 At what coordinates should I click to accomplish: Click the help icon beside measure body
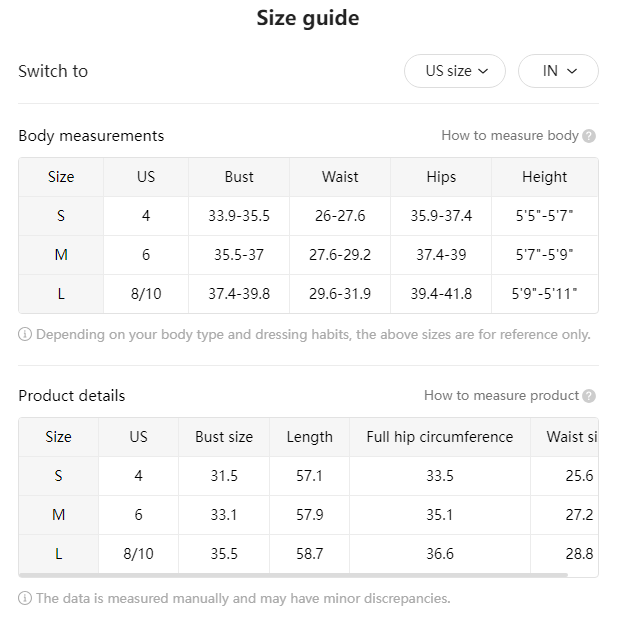click(589, 136)
